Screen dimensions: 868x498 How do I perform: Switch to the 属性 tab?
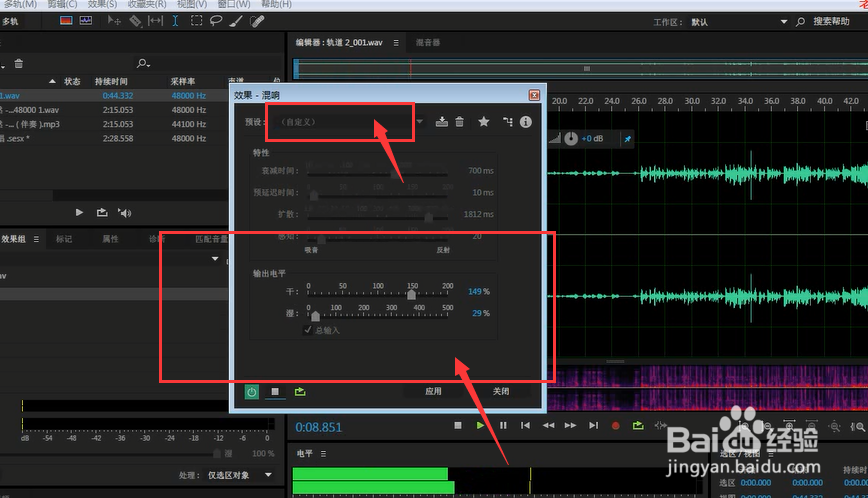coord(110,239)
